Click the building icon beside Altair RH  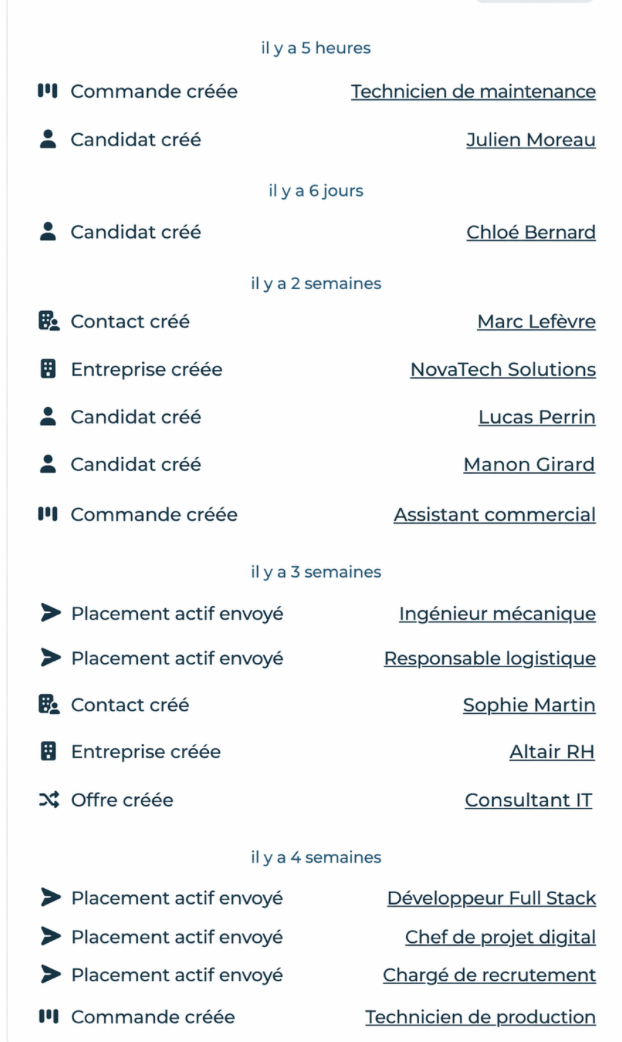(x=48, y=752)
